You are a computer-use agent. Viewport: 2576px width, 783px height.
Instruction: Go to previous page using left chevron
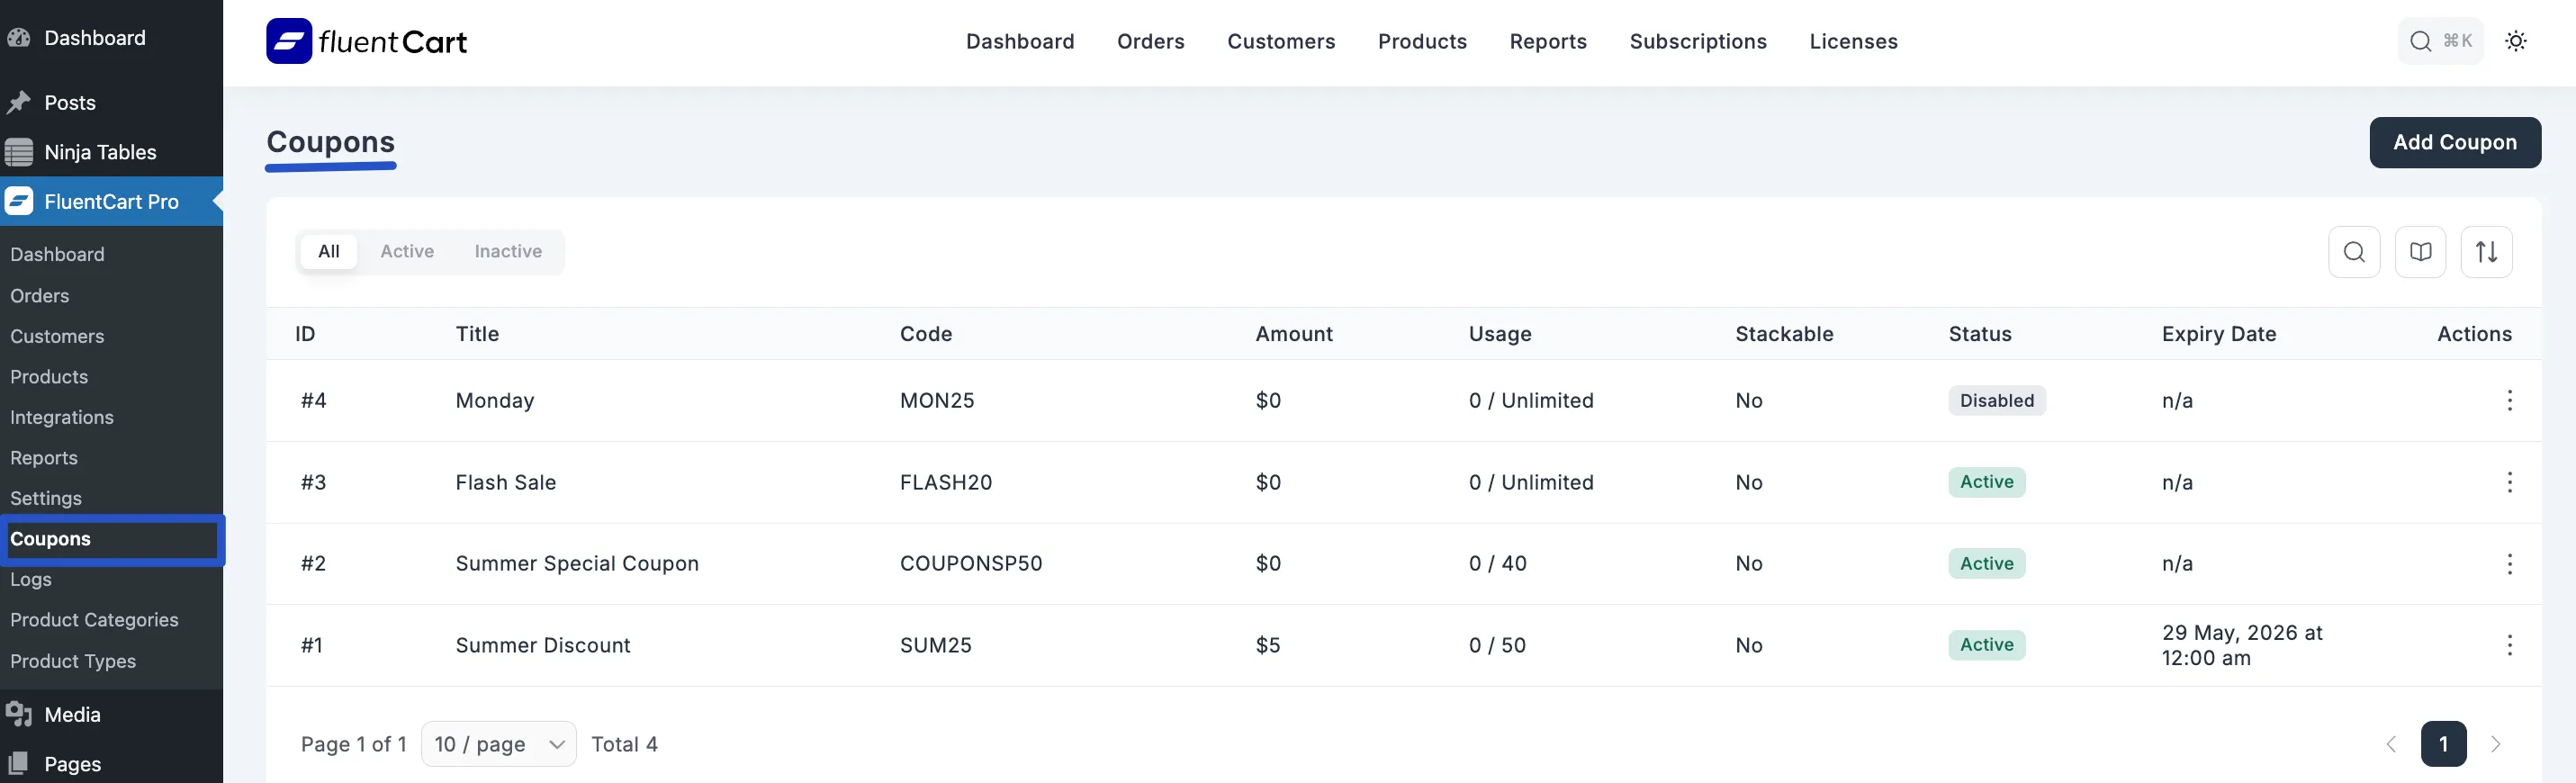(x=2391, y=744)
